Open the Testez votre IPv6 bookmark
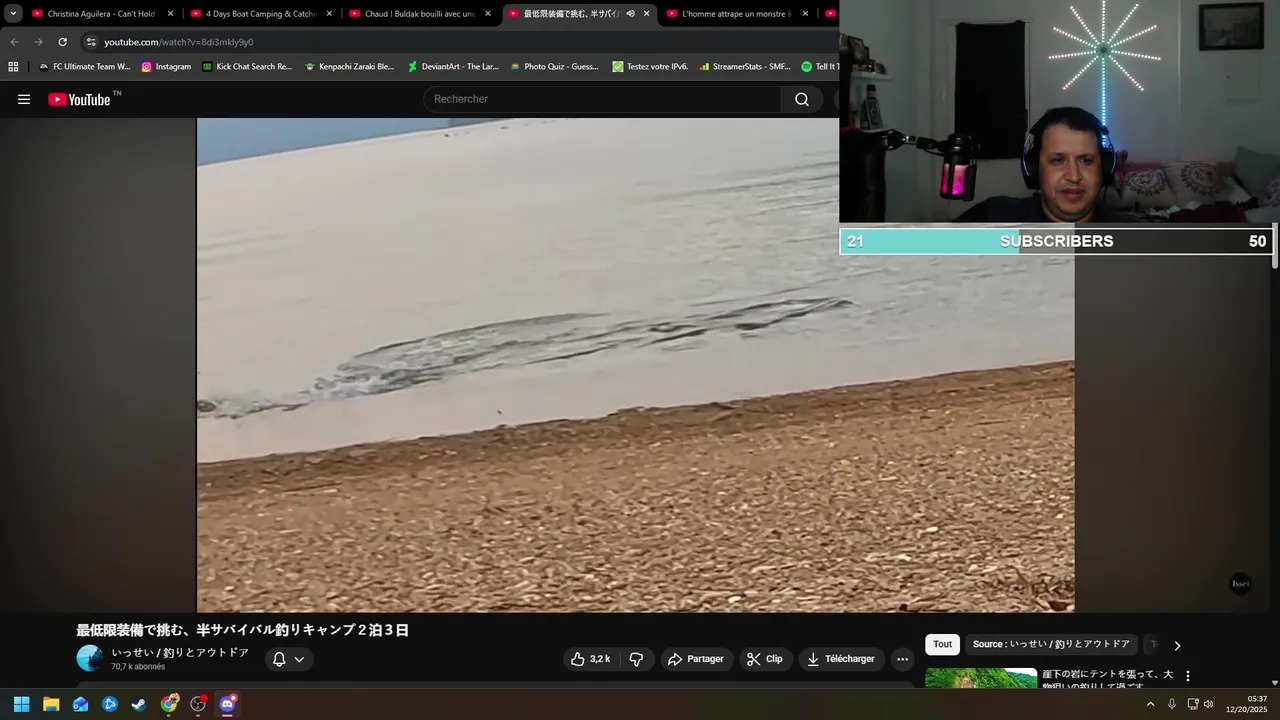The height and width of the screenshot is (720, 1280). [x=650, y=67]
